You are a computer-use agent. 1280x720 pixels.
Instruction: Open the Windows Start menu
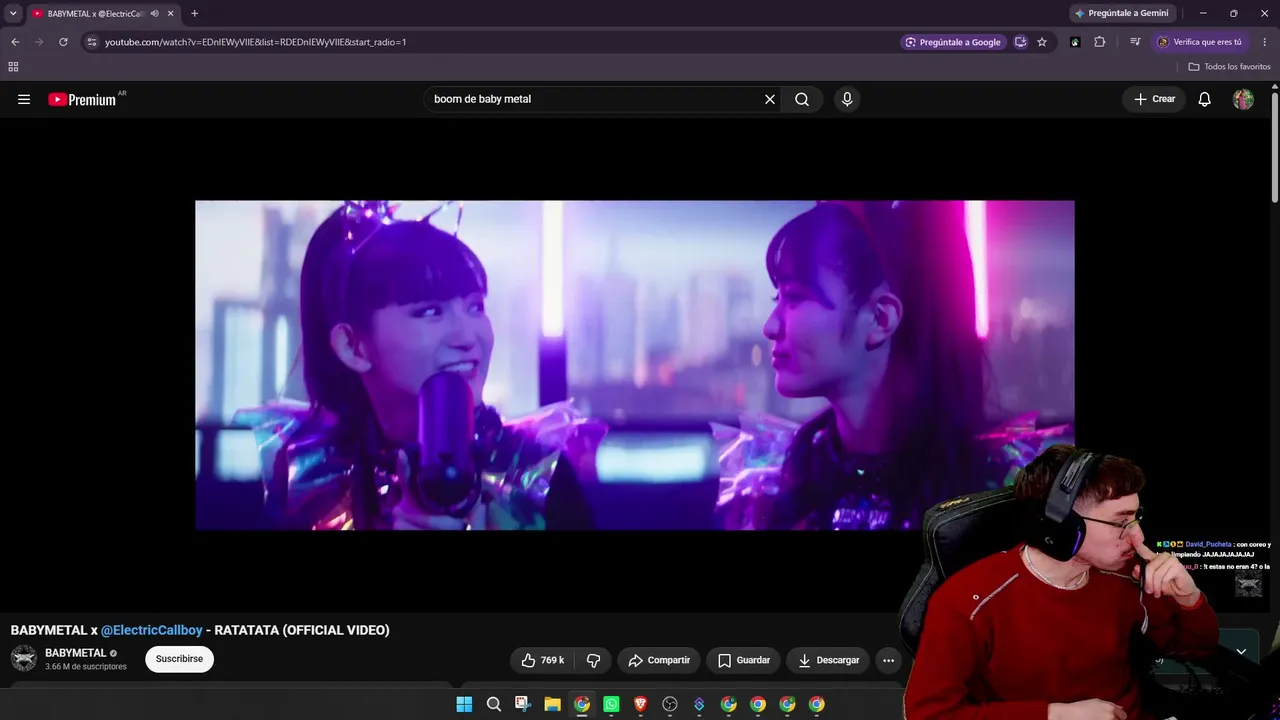[464, 704]
